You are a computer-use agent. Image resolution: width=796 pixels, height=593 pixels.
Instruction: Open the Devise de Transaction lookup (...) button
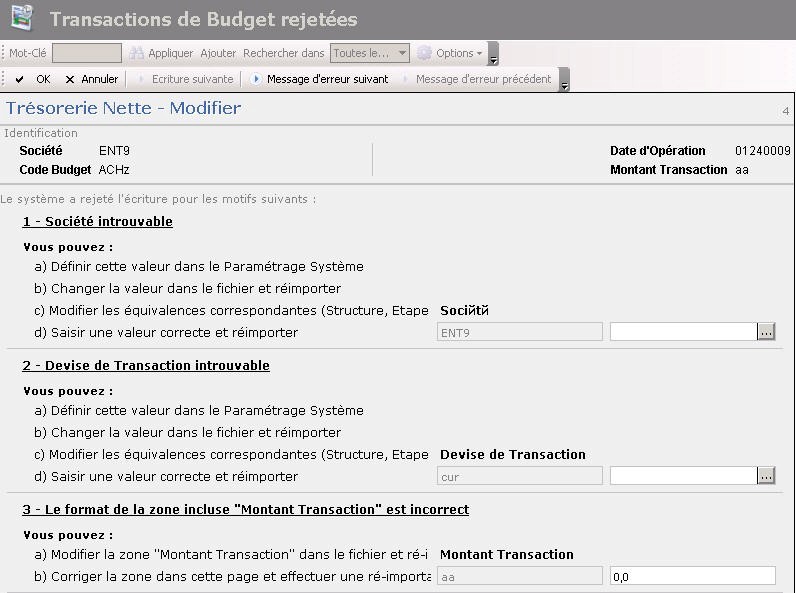point(766,476)
